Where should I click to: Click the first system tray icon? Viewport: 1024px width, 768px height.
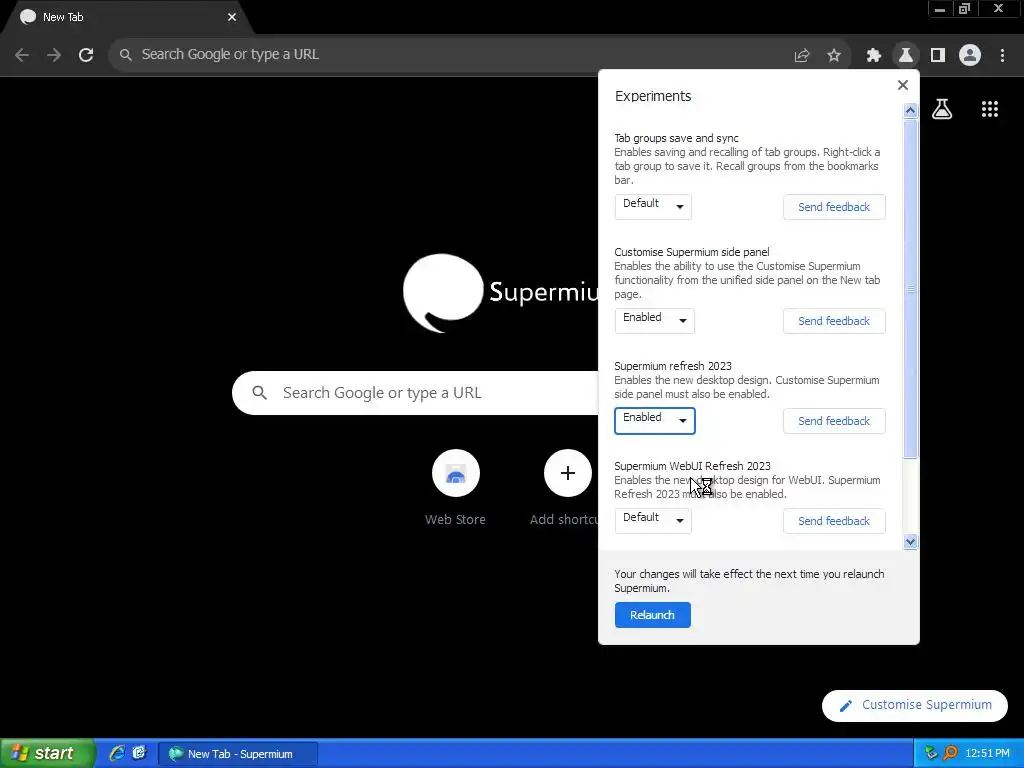click(x=931, y=754)
